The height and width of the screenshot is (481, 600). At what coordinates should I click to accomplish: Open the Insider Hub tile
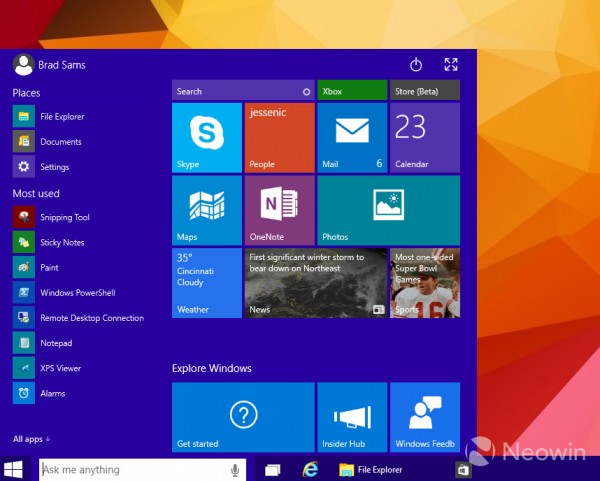(352, 417)
